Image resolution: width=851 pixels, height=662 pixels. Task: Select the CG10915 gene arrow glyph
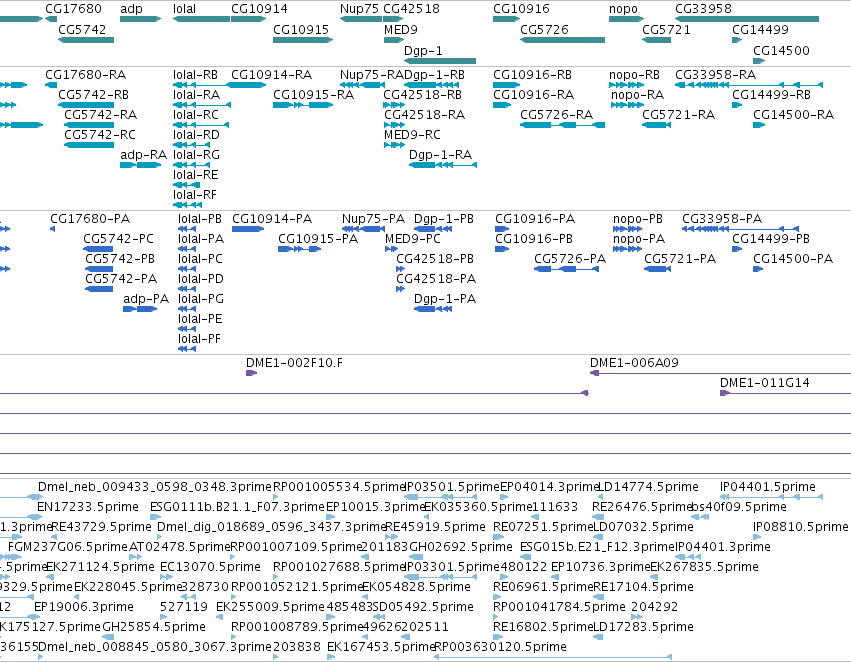pyautogui.click(x=303, y=40)
